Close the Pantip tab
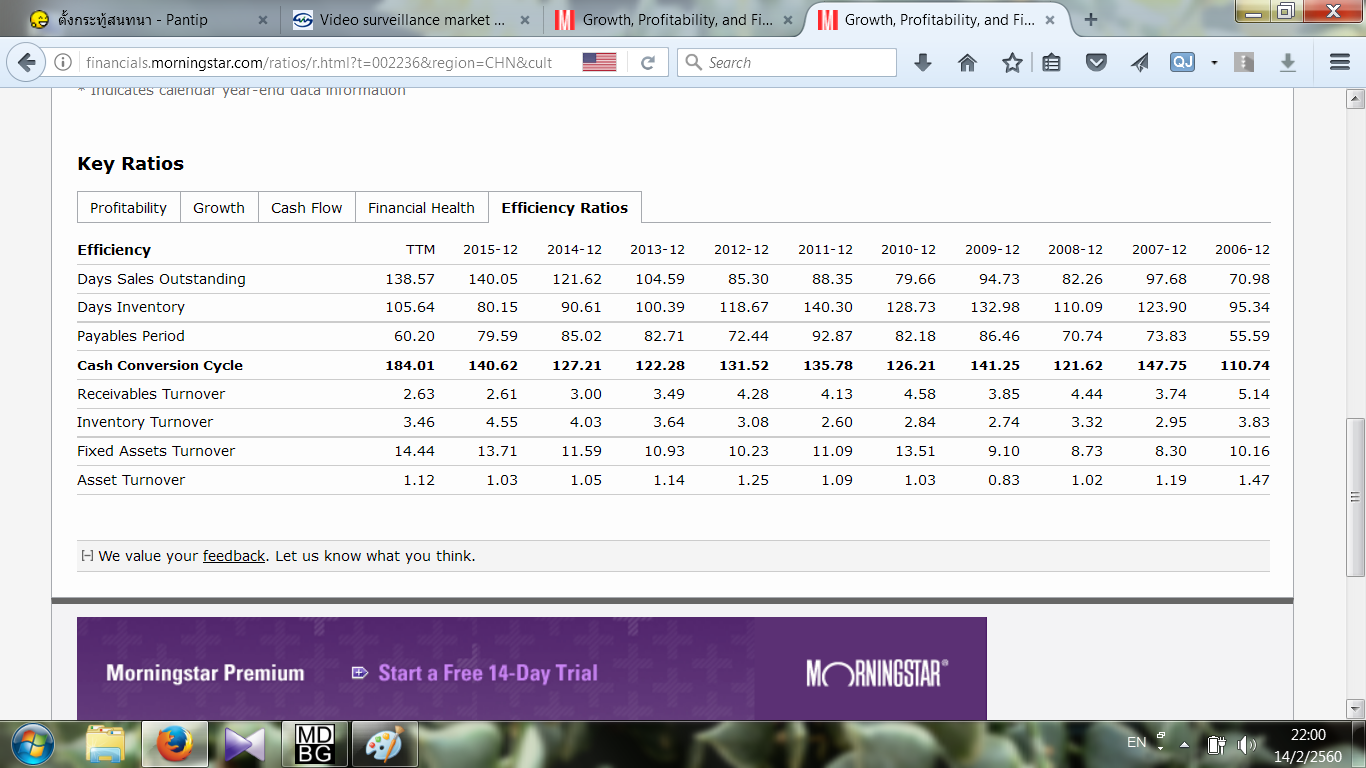The width and height of the screenshot is (1366, 768). [x=262, y=20]
